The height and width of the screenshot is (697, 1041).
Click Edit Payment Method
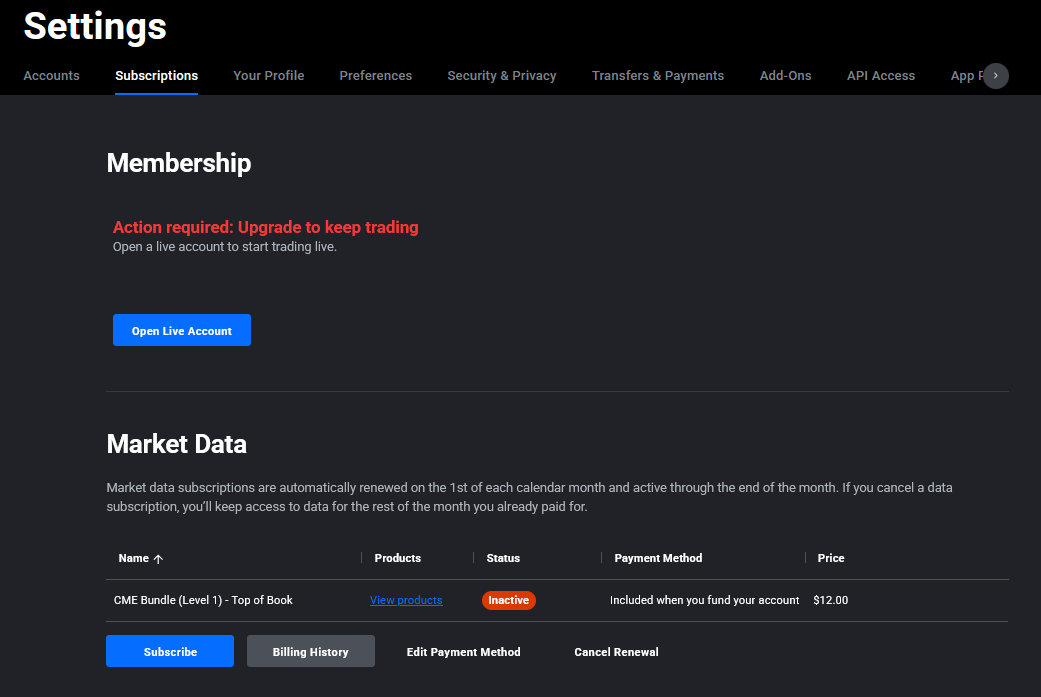(x=463, y=652)
